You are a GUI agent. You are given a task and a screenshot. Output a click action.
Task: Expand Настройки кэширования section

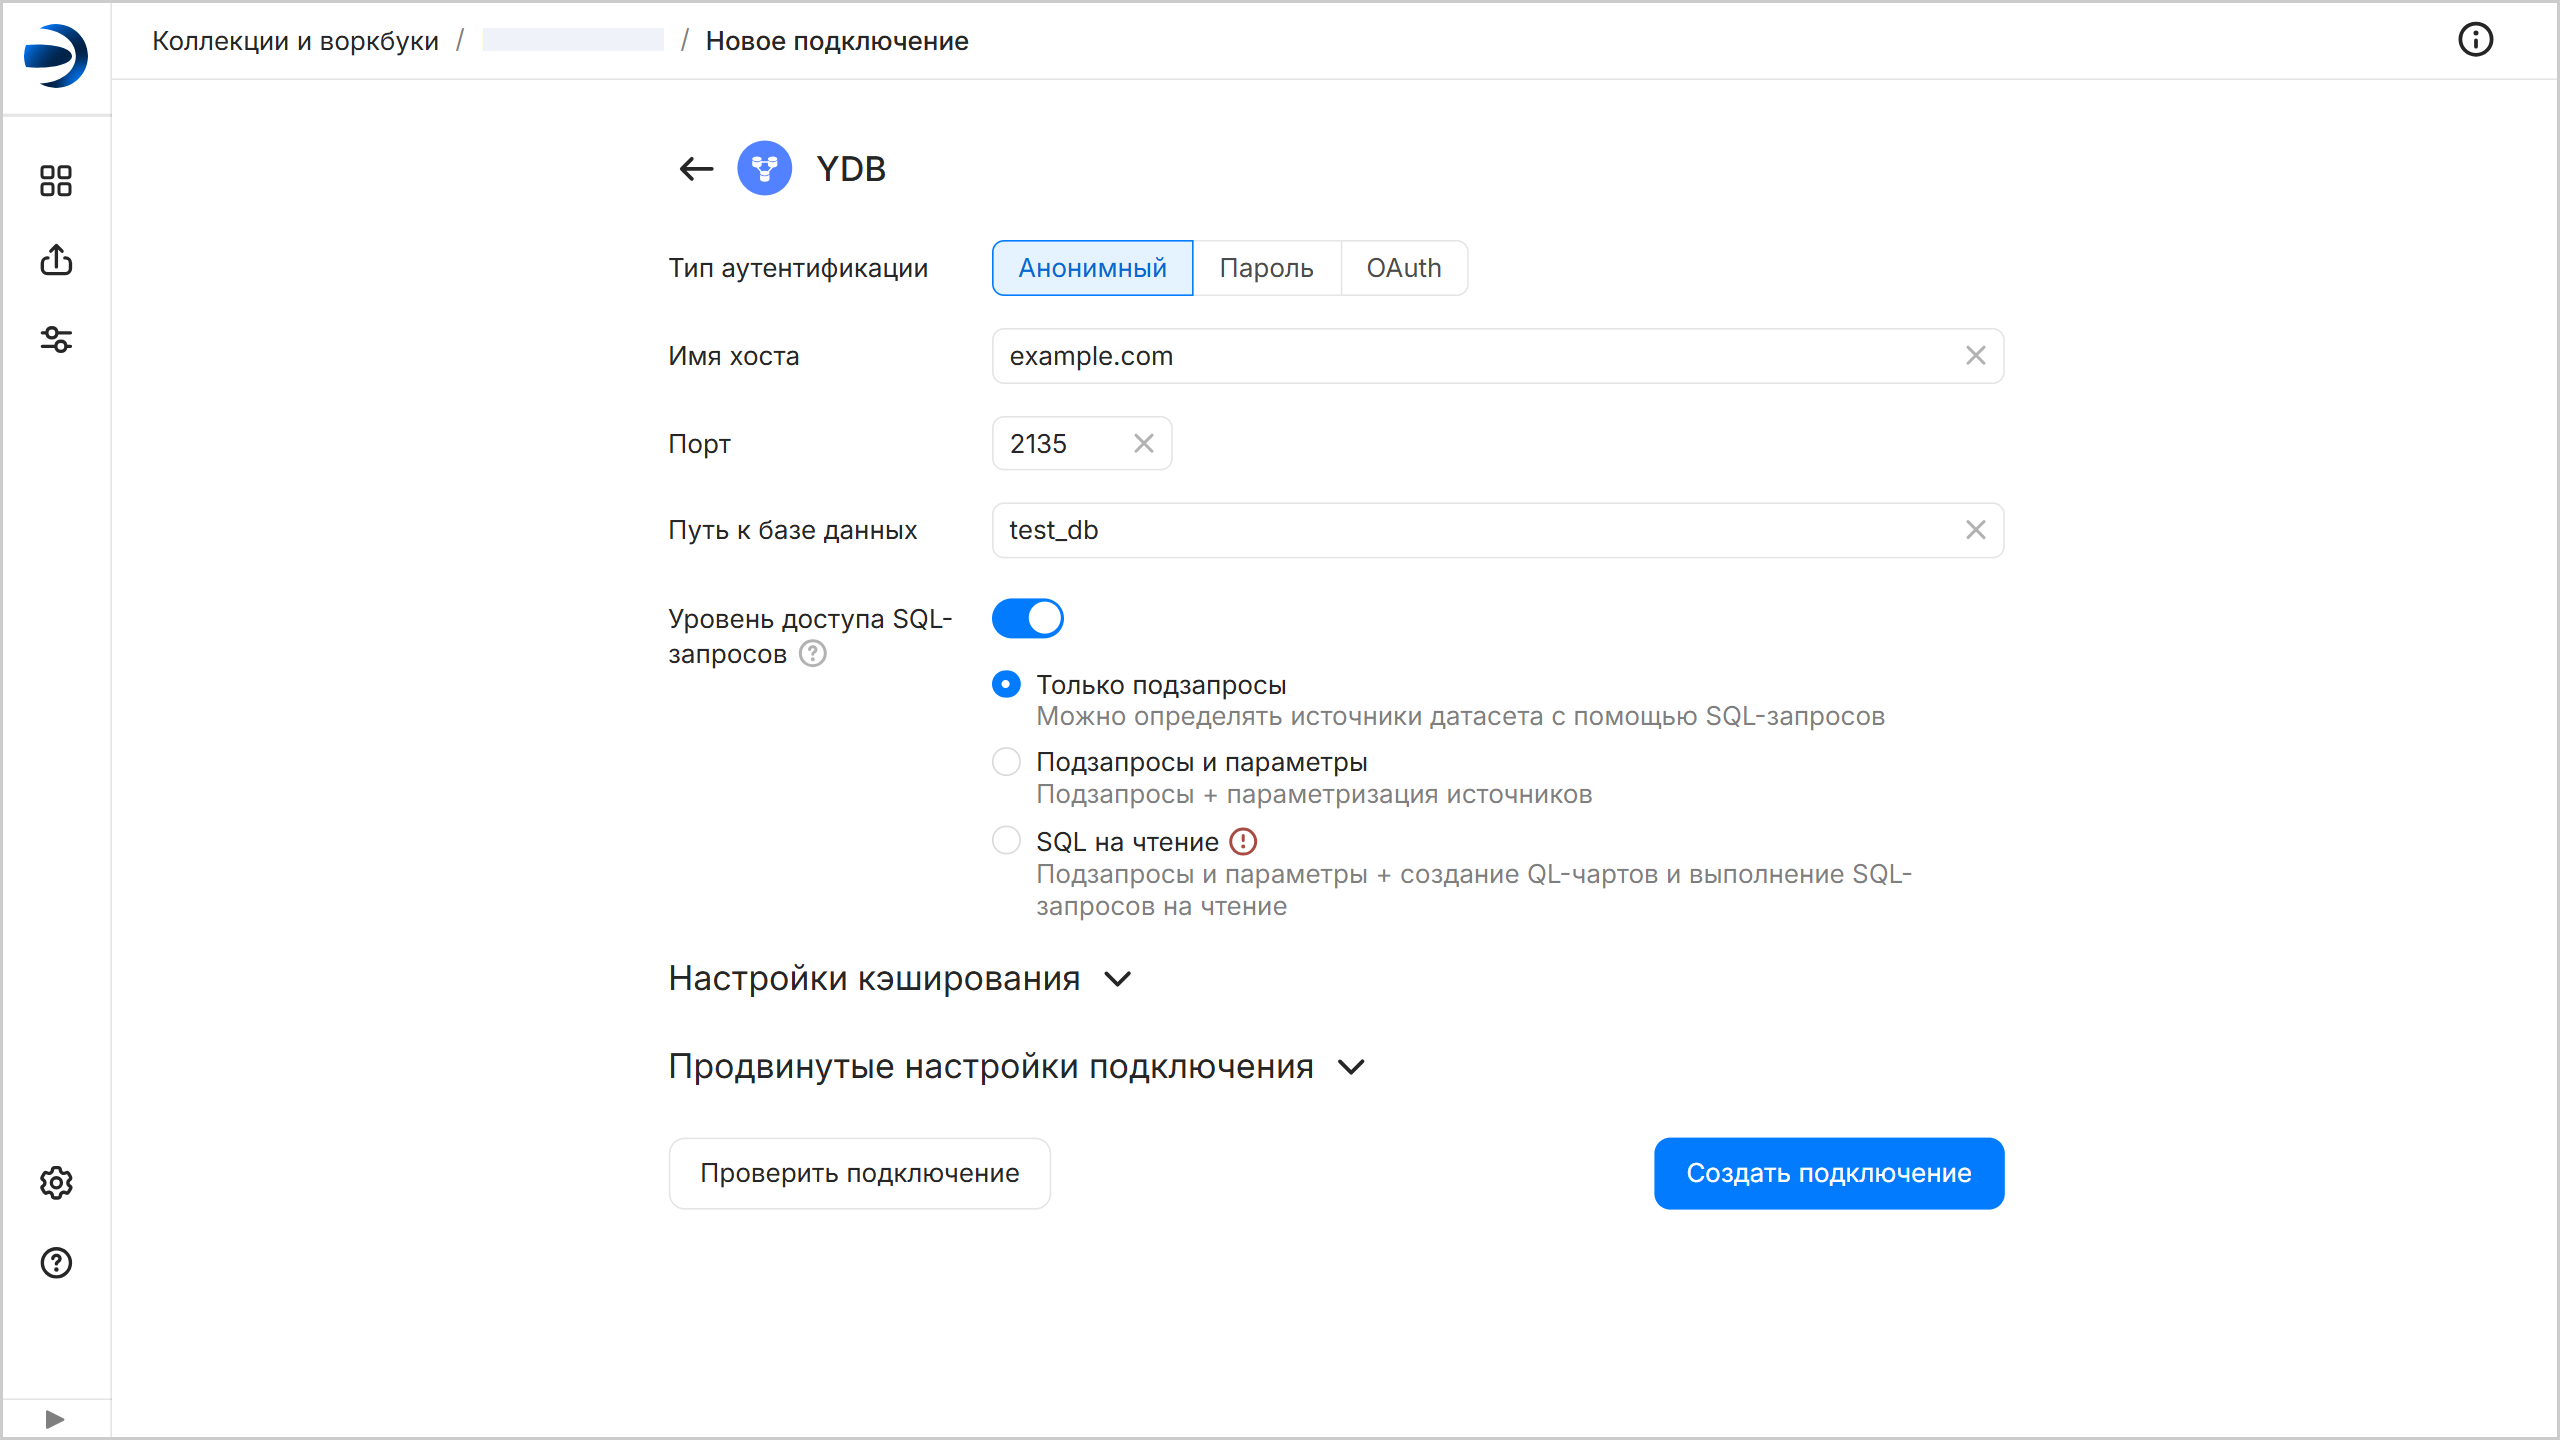point(900,978)
